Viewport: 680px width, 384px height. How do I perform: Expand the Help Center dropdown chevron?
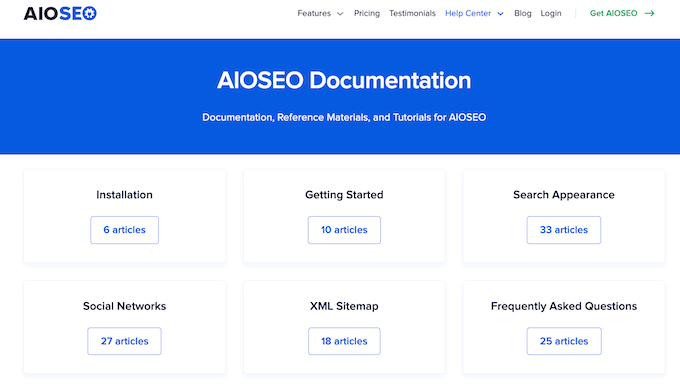tap(500, 14)
